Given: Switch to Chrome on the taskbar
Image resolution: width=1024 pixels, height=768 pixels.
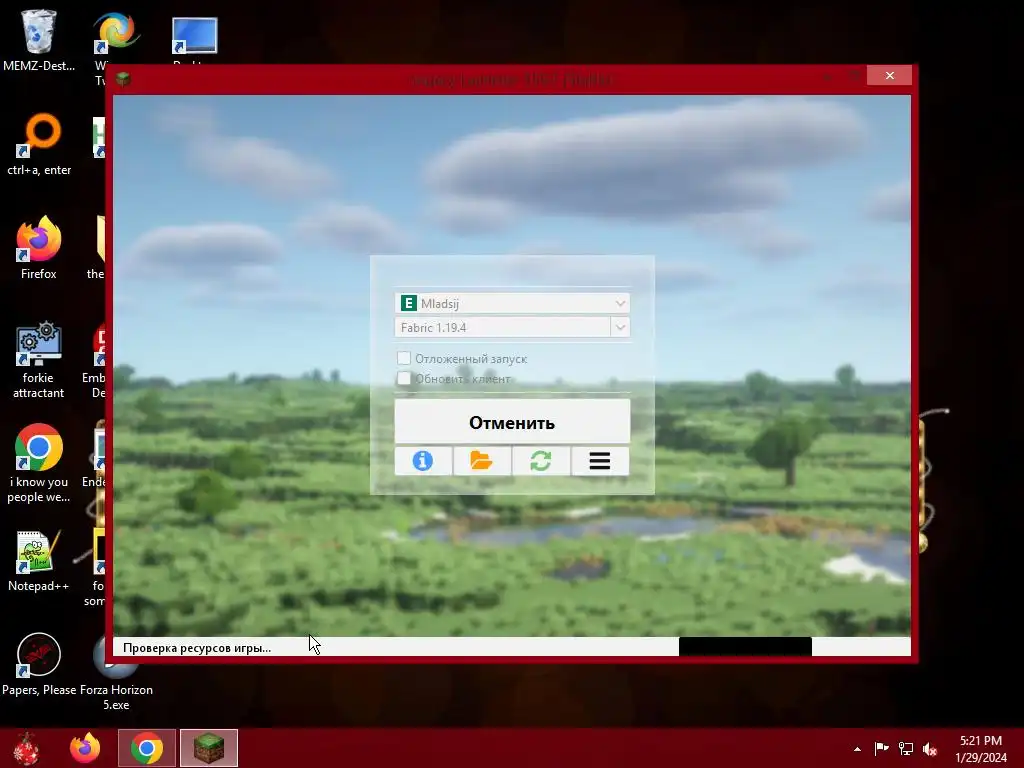Looking at the screenshot, I should point(147,748).
